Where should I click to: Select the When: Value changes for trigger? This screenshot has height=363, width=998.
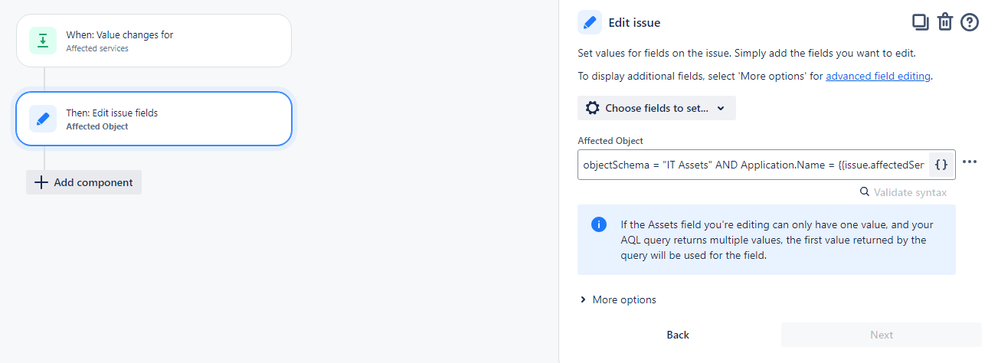pyautogui.click(x=153, y=41)
